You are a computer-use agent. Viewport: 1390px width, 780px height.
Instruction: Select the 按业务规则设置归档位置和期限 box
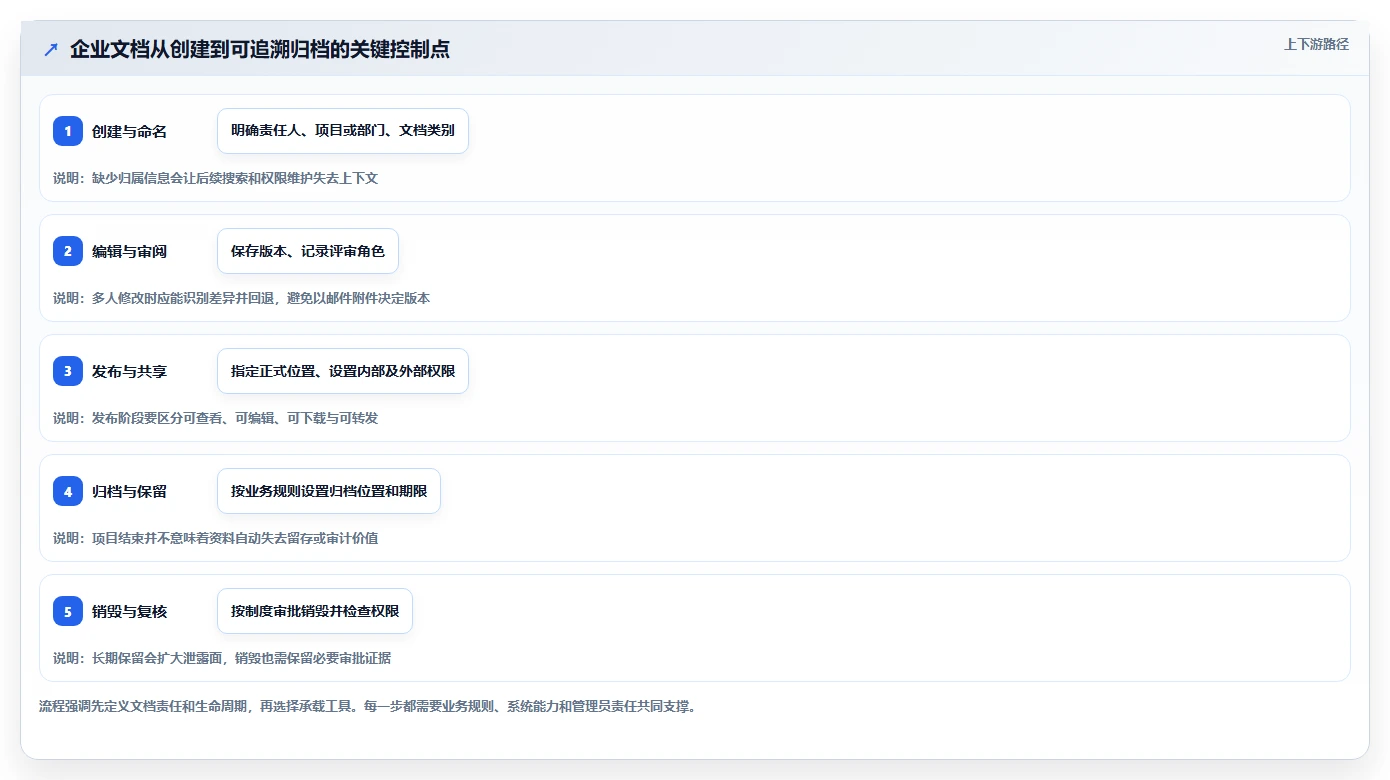point(329,491)
